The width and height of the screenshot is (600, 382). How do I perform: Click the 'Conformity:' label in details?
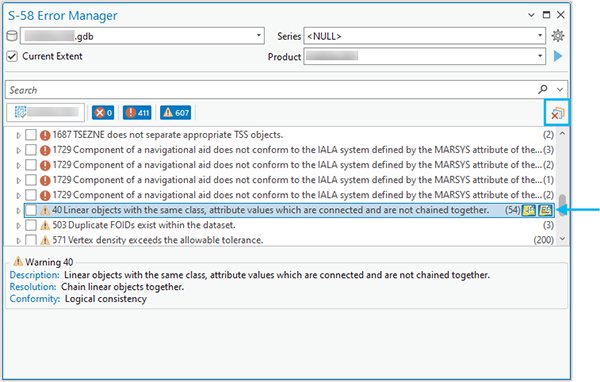click(35, 299)
